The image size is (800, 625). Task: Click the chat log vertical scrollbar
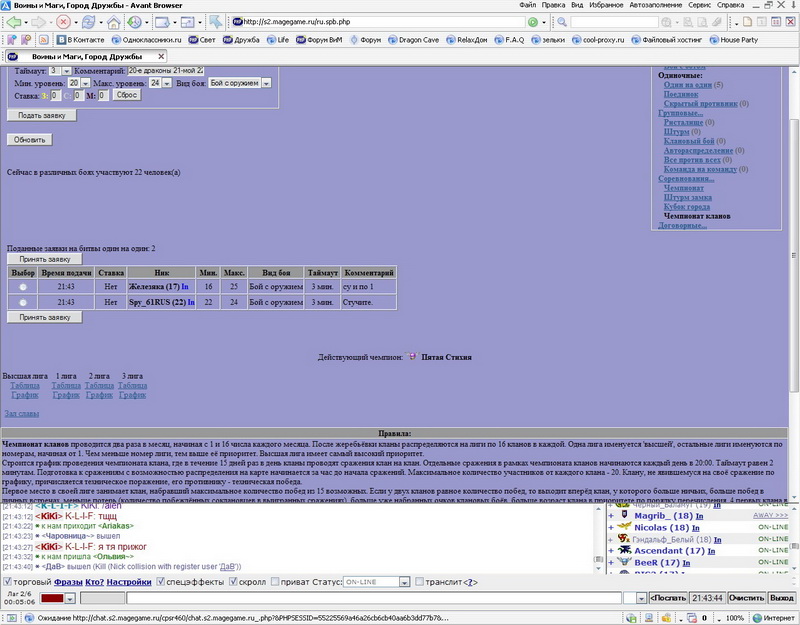pyautogui.click(x=599, y=537)
